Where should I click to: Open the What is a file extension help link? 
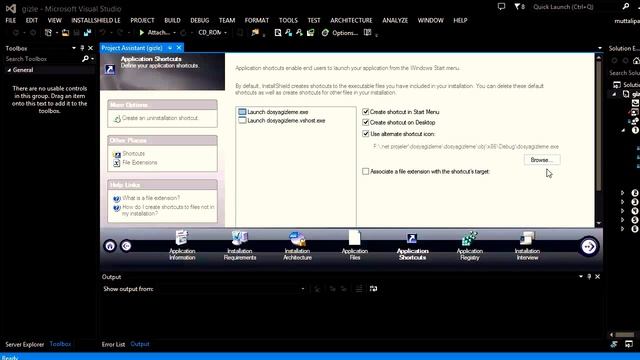pyautogui.click(x=151, y=198)
